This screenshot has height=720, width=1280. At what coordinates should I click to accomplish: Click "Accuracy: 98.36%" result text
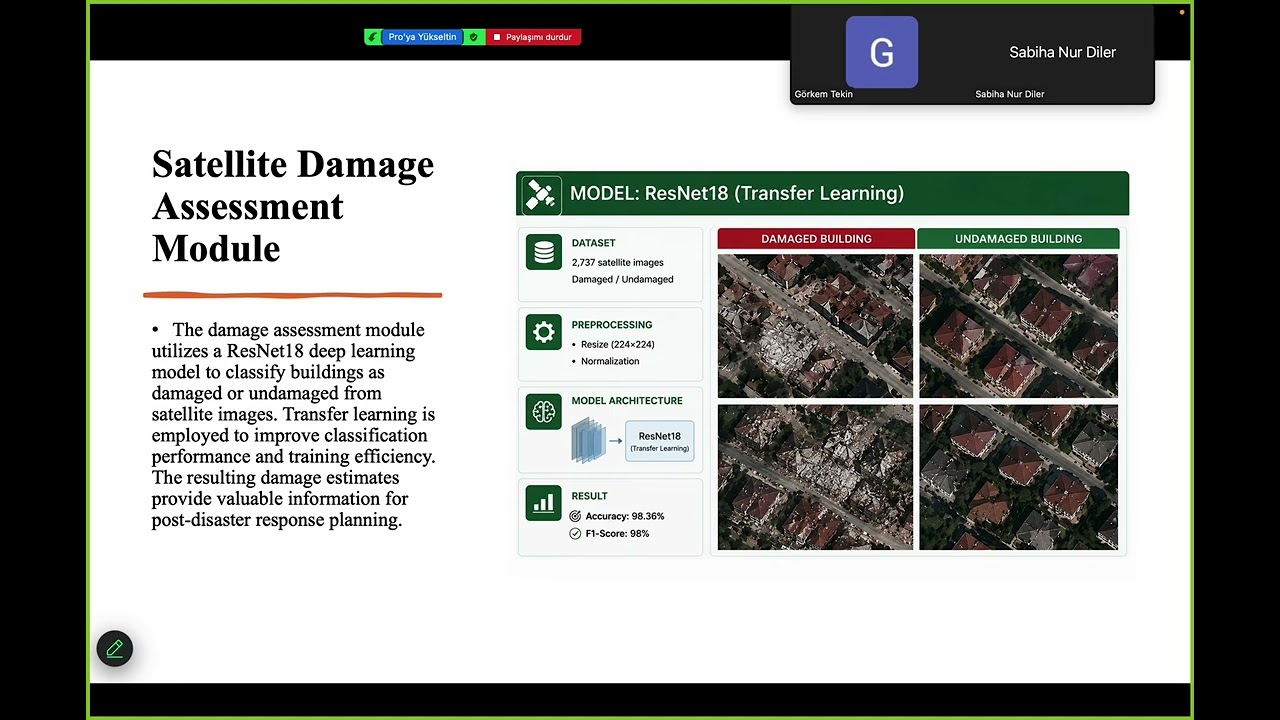pyautogui.click(x=625, y=516)
